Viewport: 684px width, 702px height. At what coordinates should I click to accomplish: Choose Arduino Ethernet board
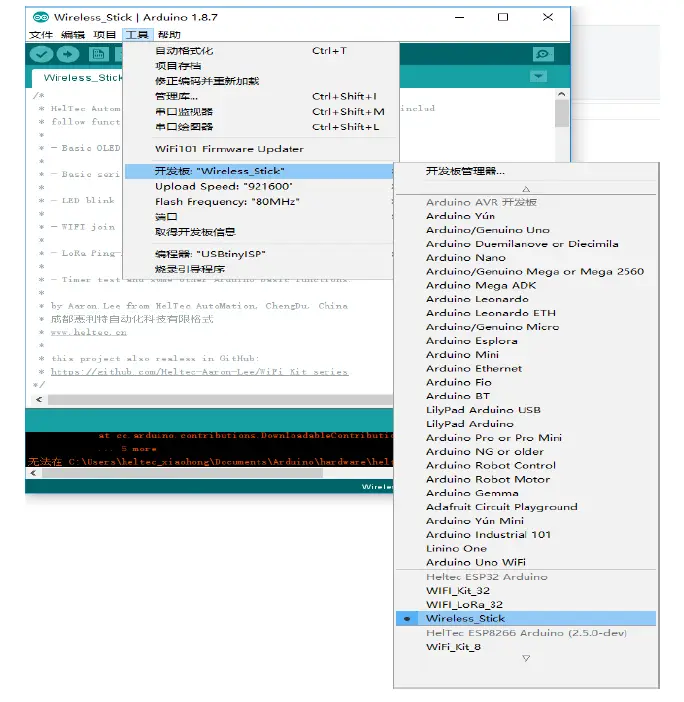pyautogui.click(x=526, y=368)
